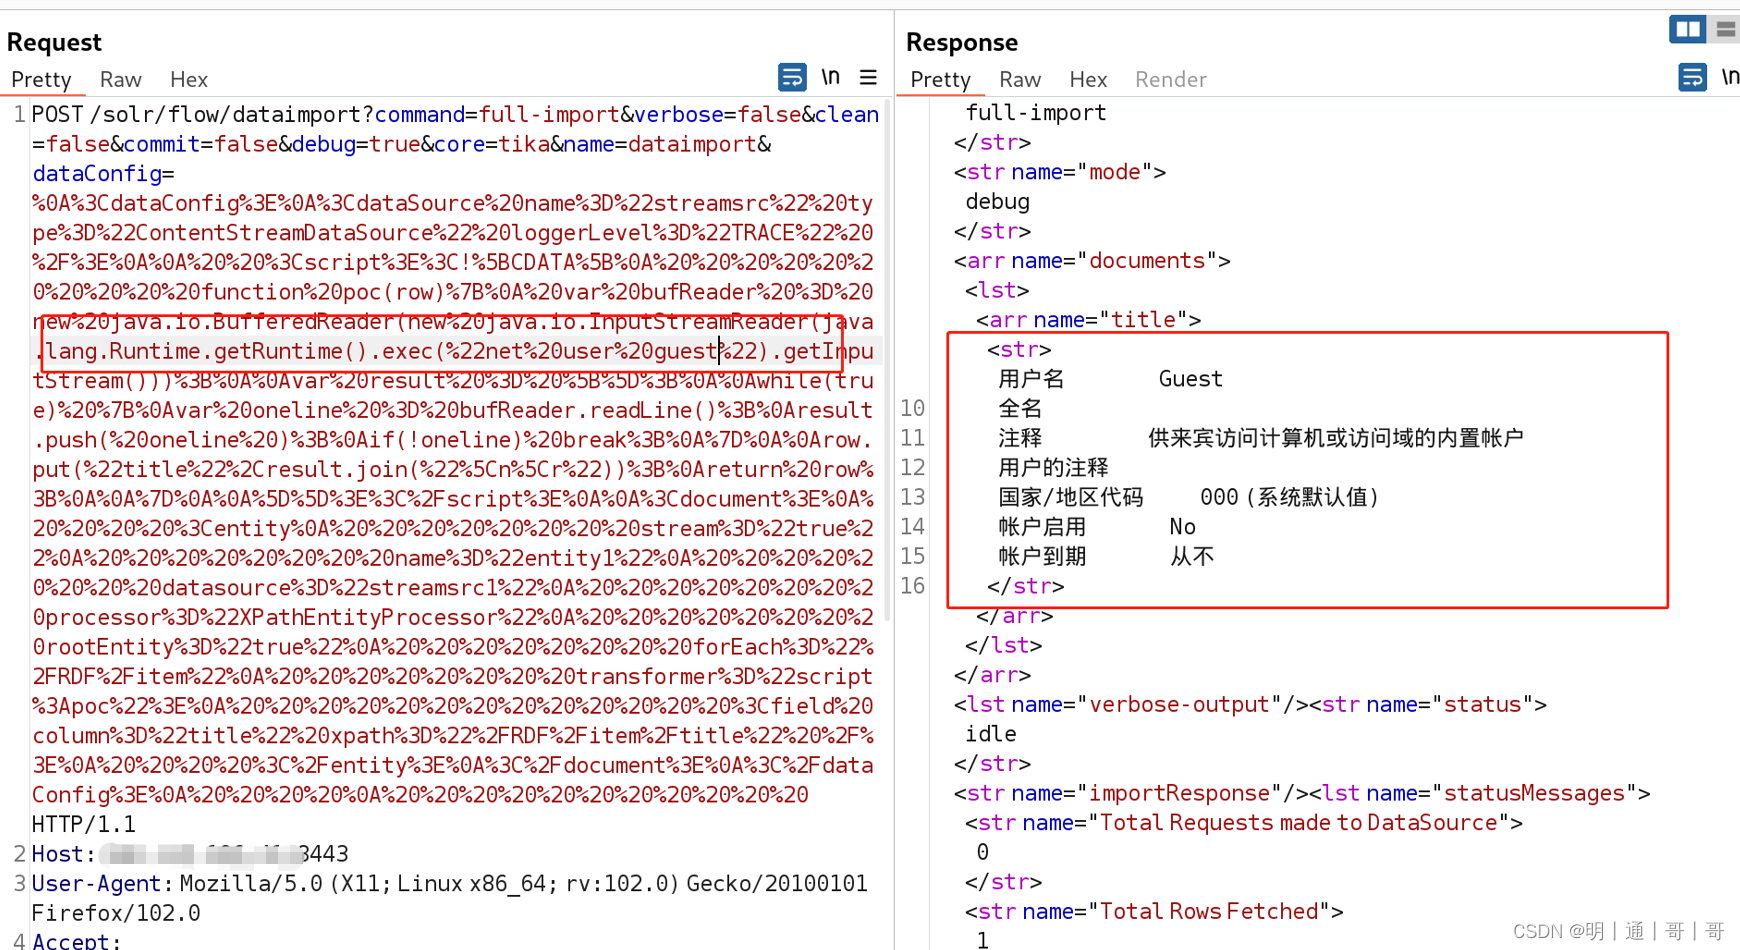The width and height of the screenshot is (1740, 950).
Task: Click '<arr name="title">' line in response
Action: (1088, 319)
